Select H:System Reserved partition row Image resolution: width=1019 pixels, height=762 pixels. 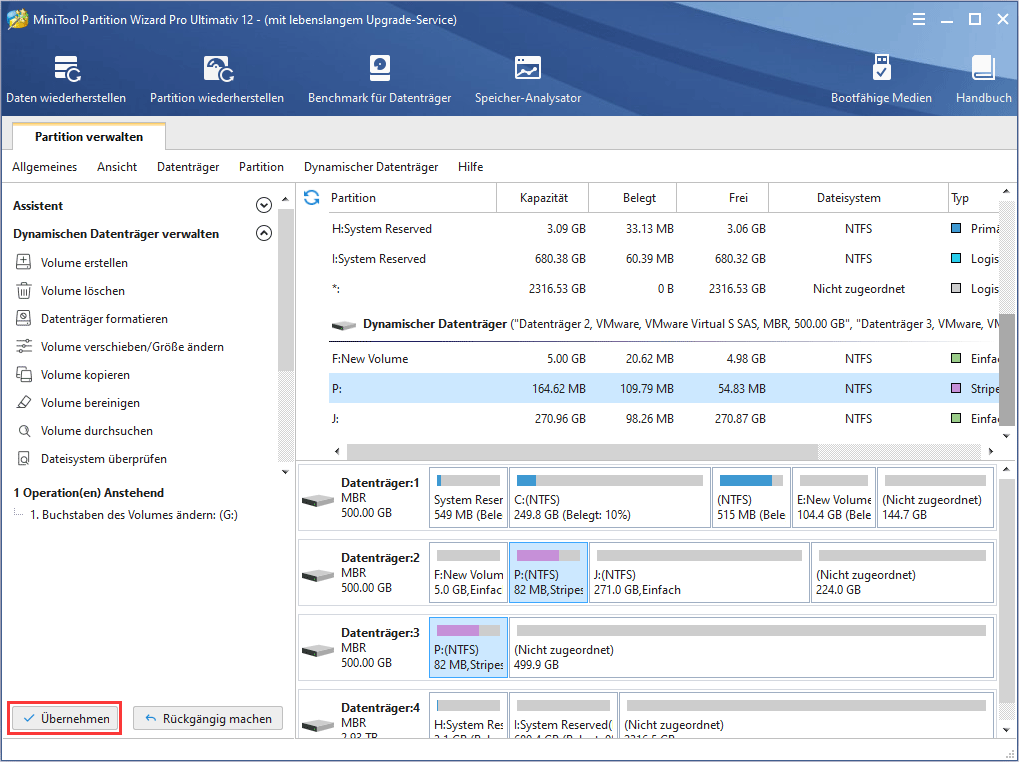[663, 229]
